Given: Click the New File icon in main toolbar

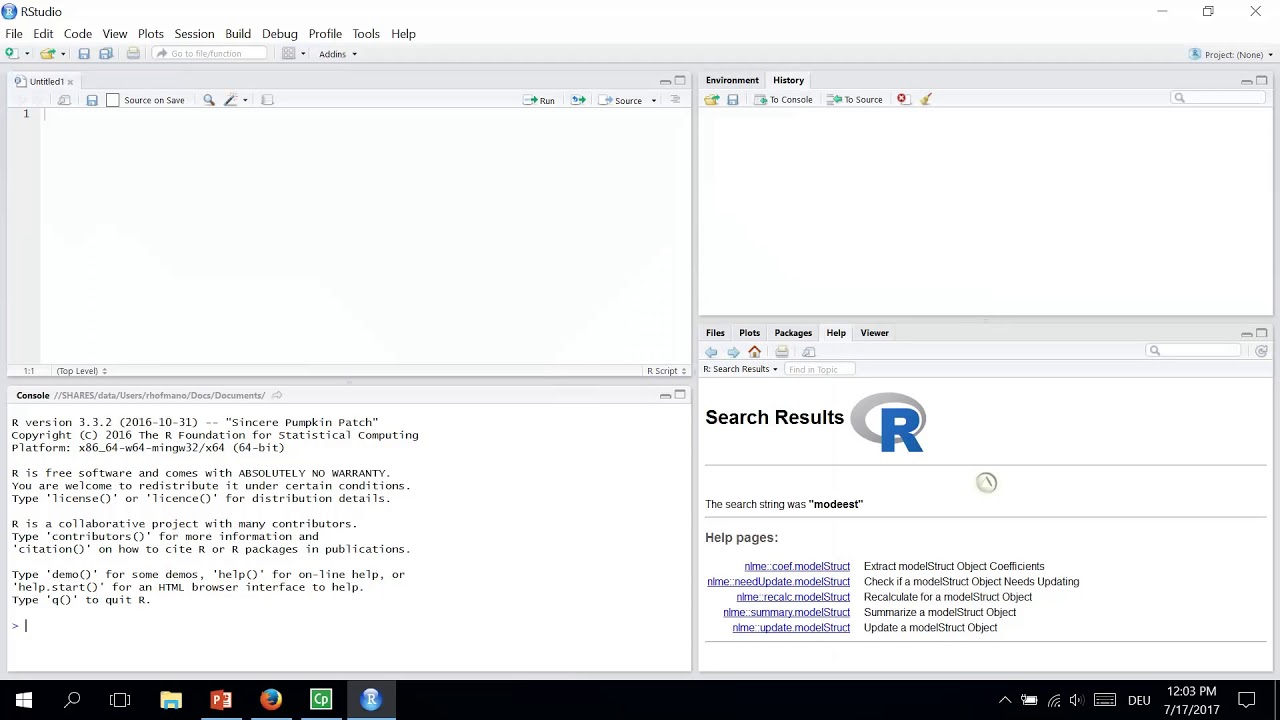Looking at the screenshot, I should click(11, 54).
